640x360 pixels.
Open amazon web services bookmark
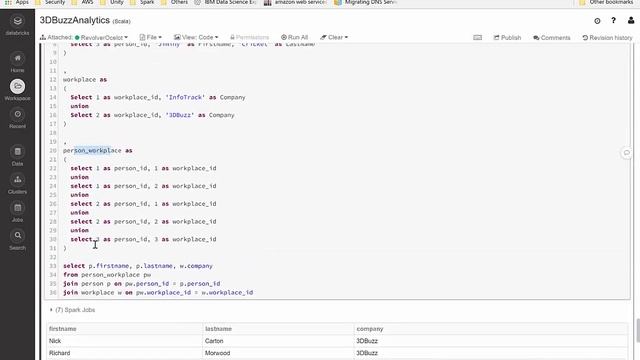[x=296, y=2]
